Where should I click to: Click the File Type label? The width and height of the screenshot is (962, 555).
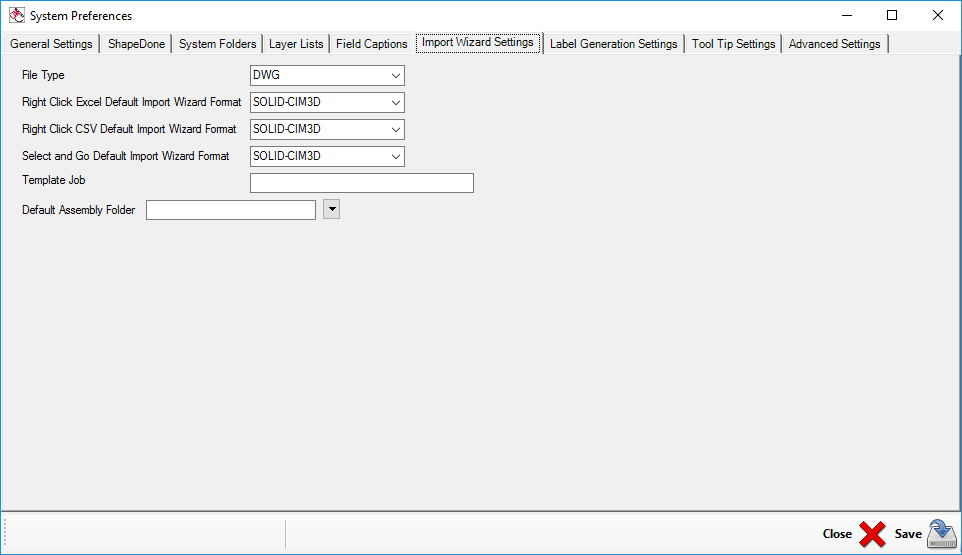point(43,75)
